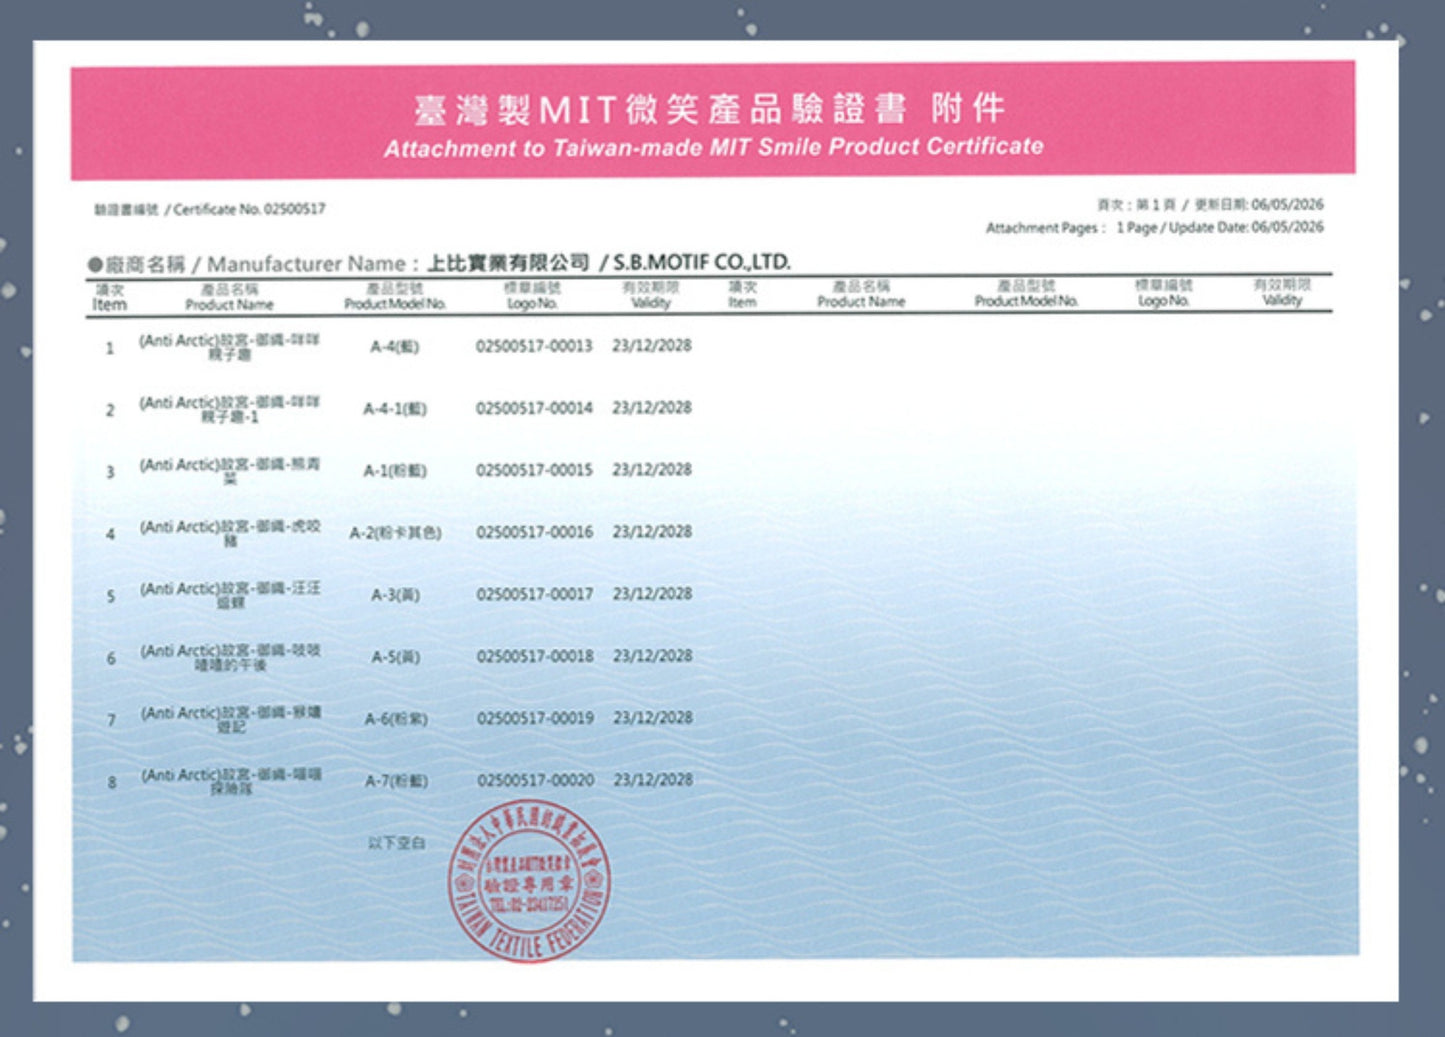The width and height of the screenshot is (1445, 1037).
Task: Select logo number 02500517-00020
Action: [x=535, y=780]
